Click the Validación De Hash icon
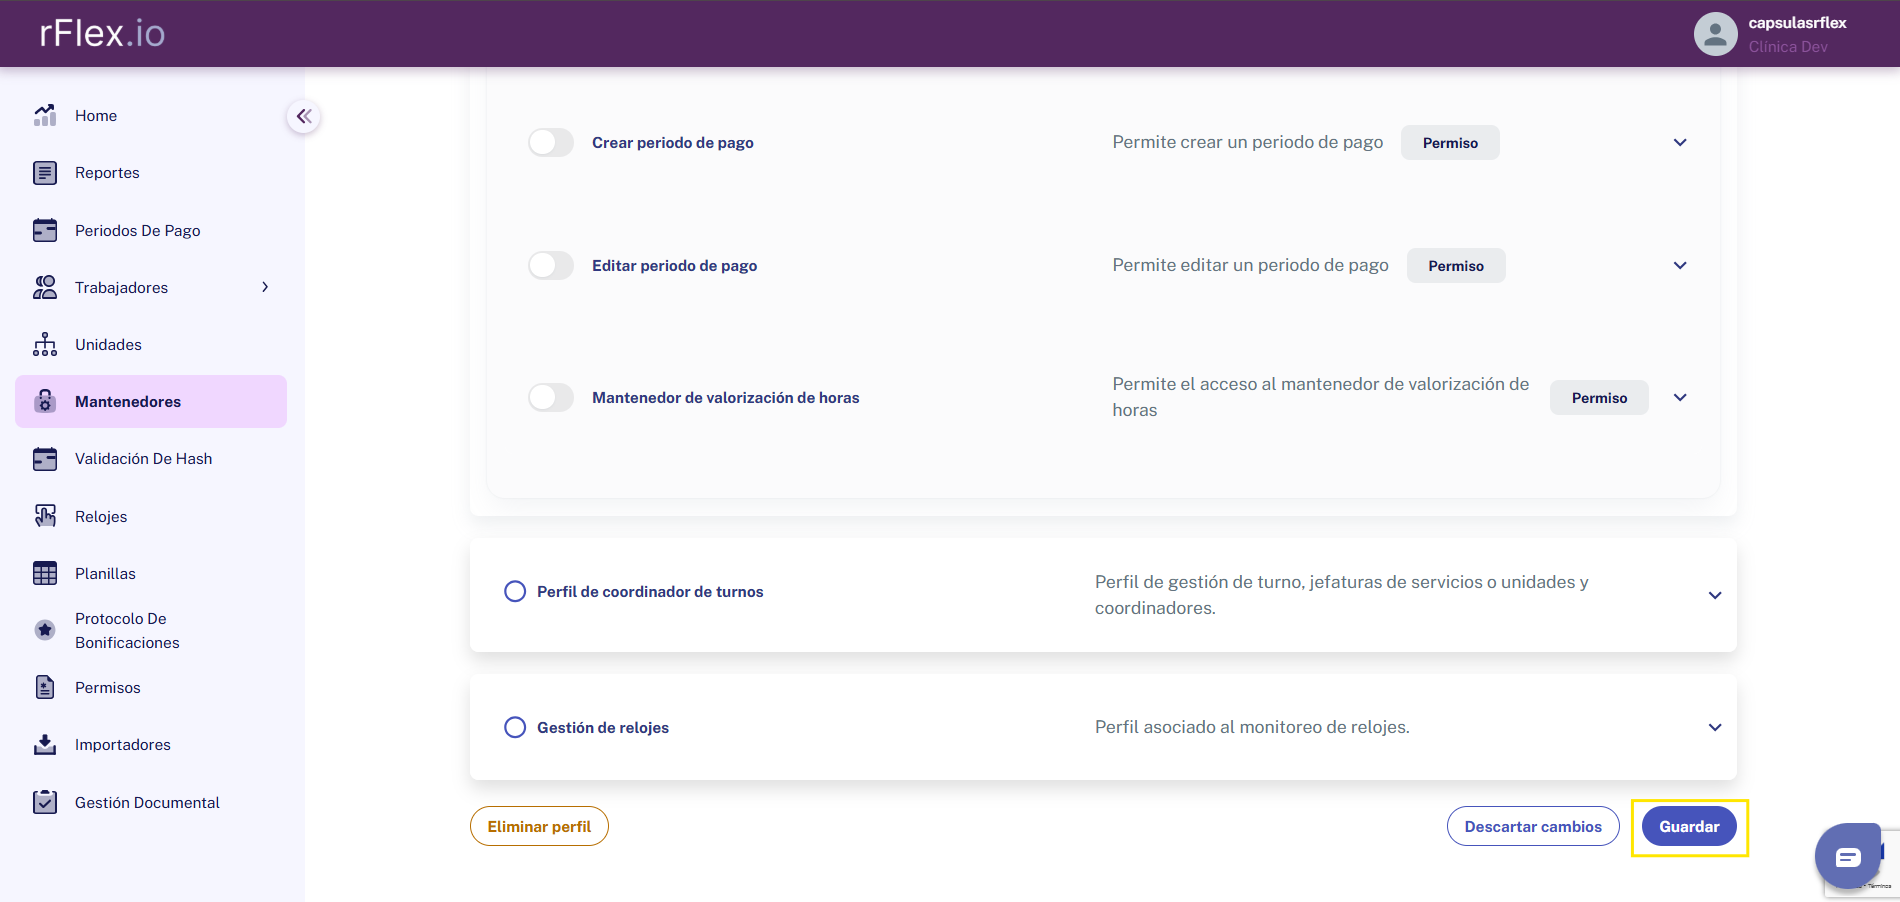1900x902 pixels. [45, 459]
